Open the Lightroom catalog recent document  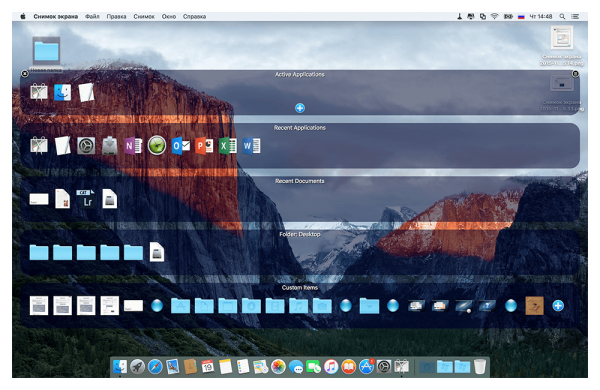tap(86, 199)
